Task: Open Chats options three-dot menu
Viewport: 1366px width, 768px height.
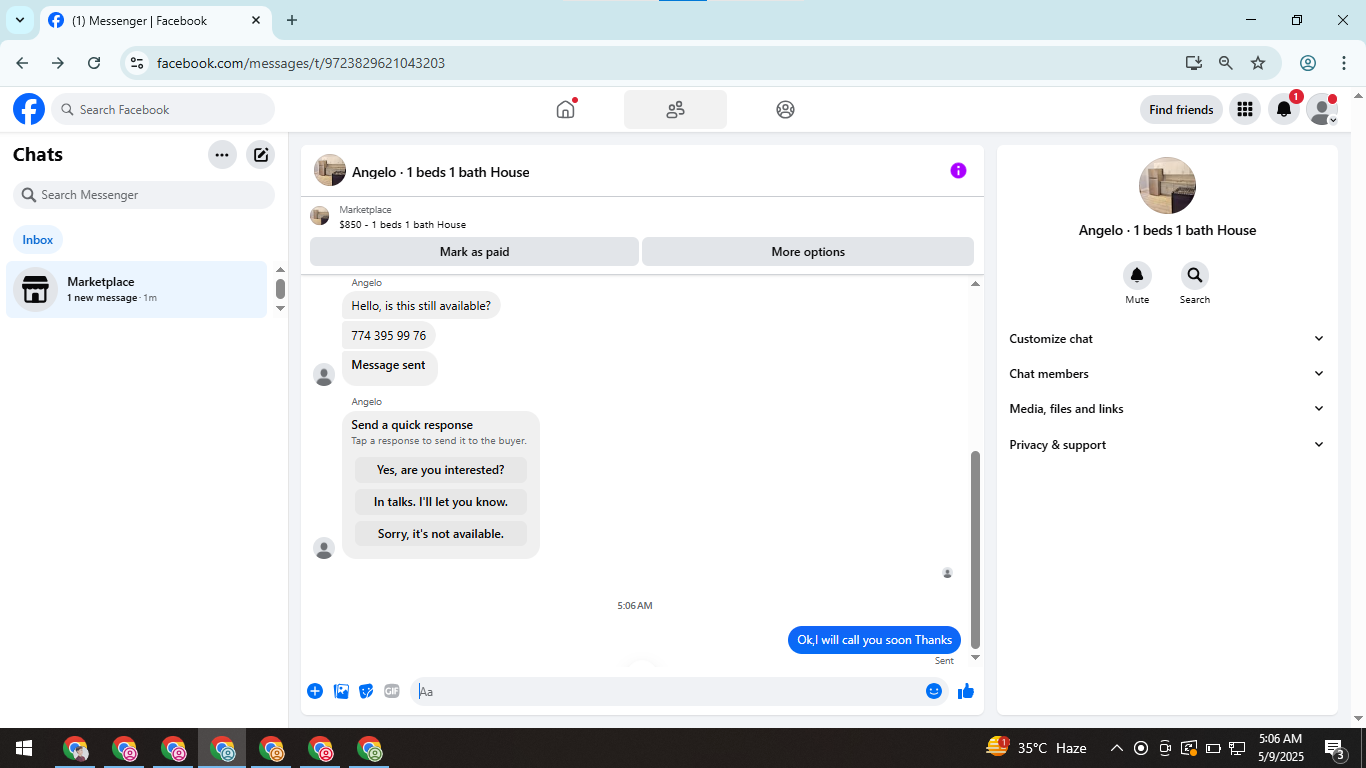Action: [x=222, y=155]
